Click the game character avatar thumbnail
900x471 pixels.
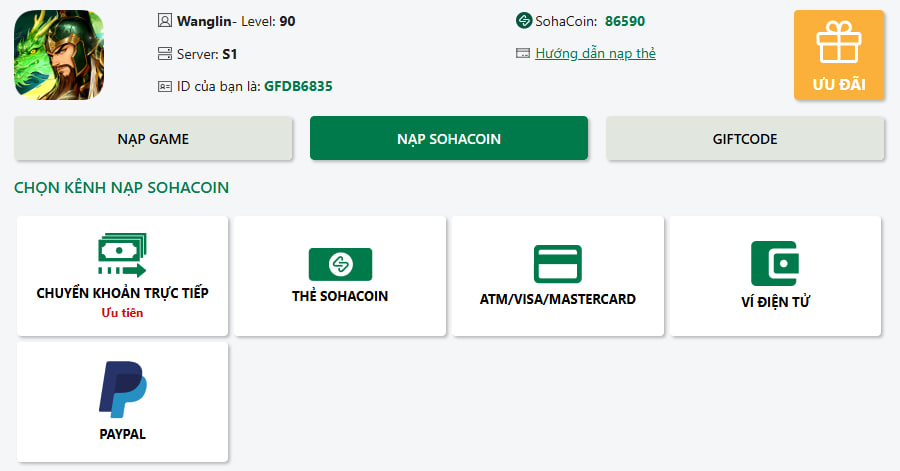coord(59,54)
